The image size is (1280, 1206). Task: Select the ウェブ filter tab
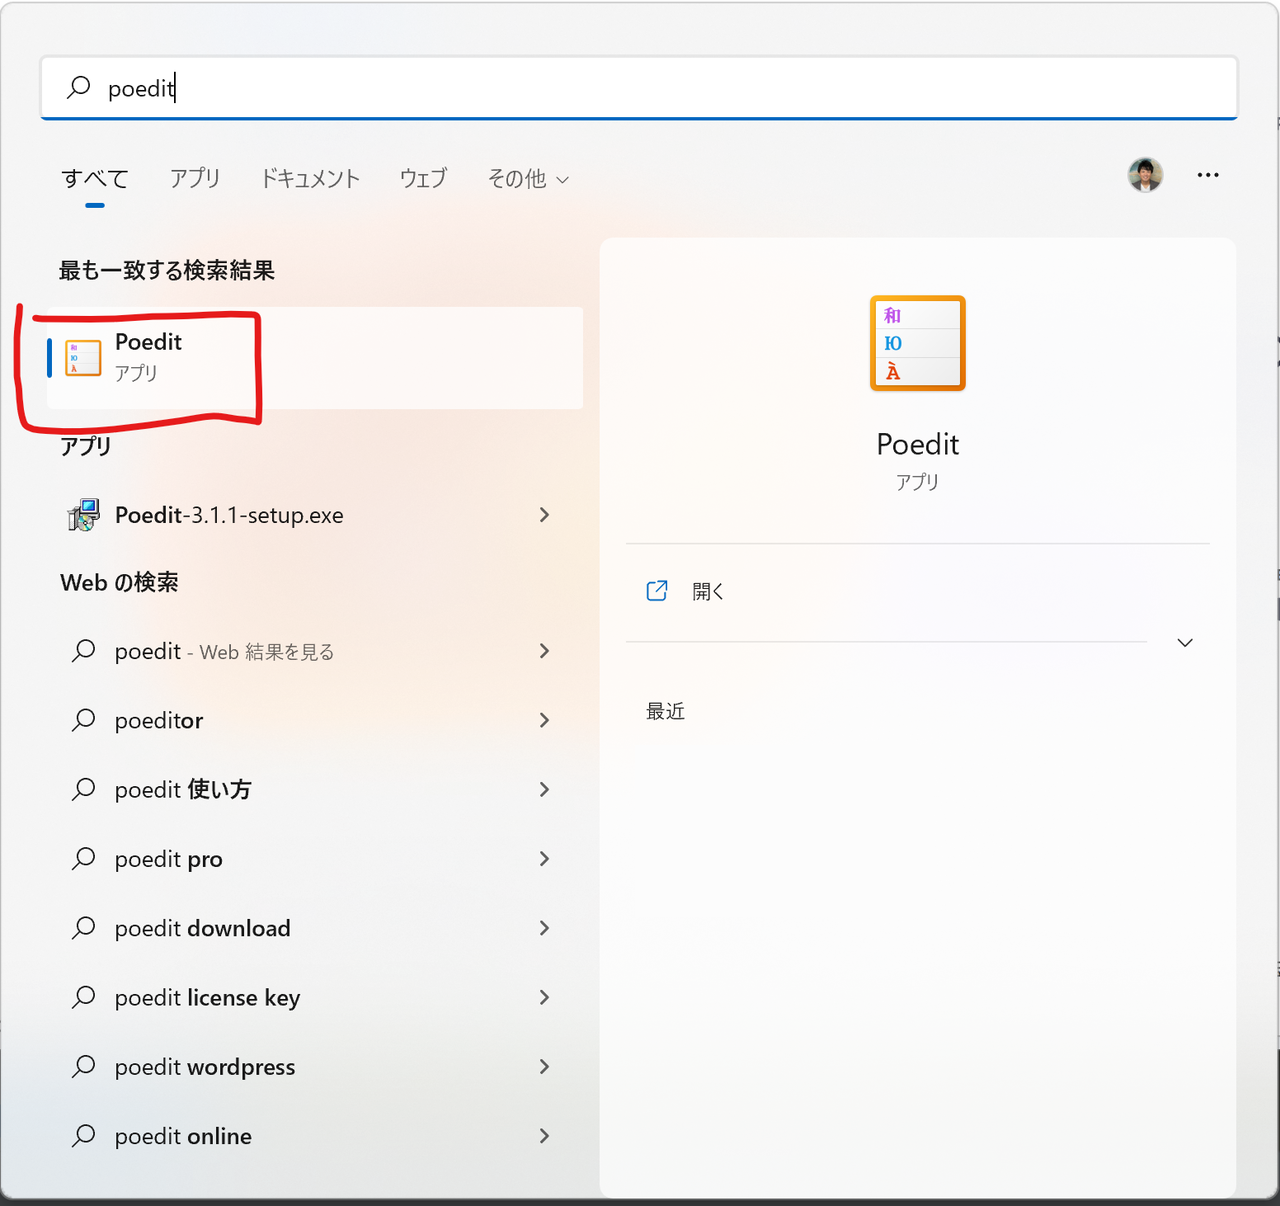[423, 178]
